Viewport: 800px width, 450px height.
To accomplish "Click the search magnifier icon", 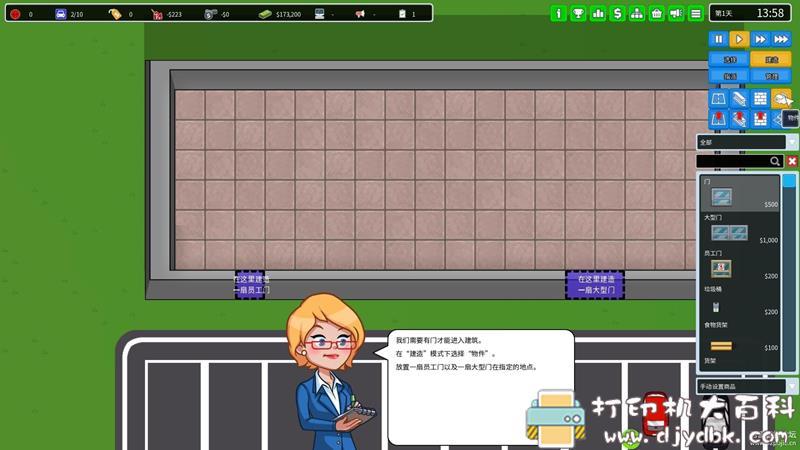I will click(775, 161).
